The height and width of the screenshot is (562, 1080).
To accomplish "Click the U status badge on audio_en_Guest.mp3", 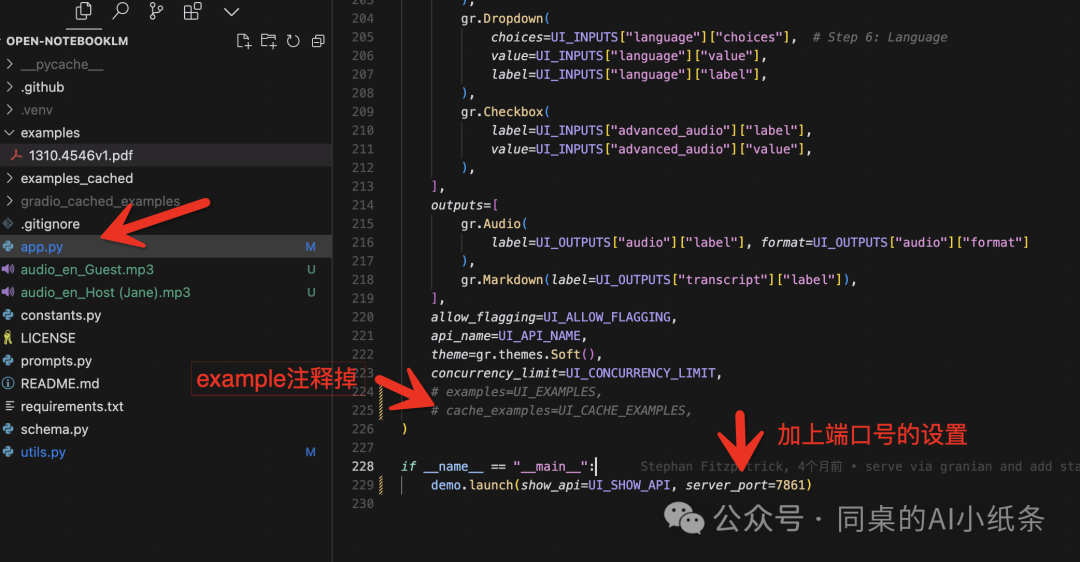I will (311, 269).
